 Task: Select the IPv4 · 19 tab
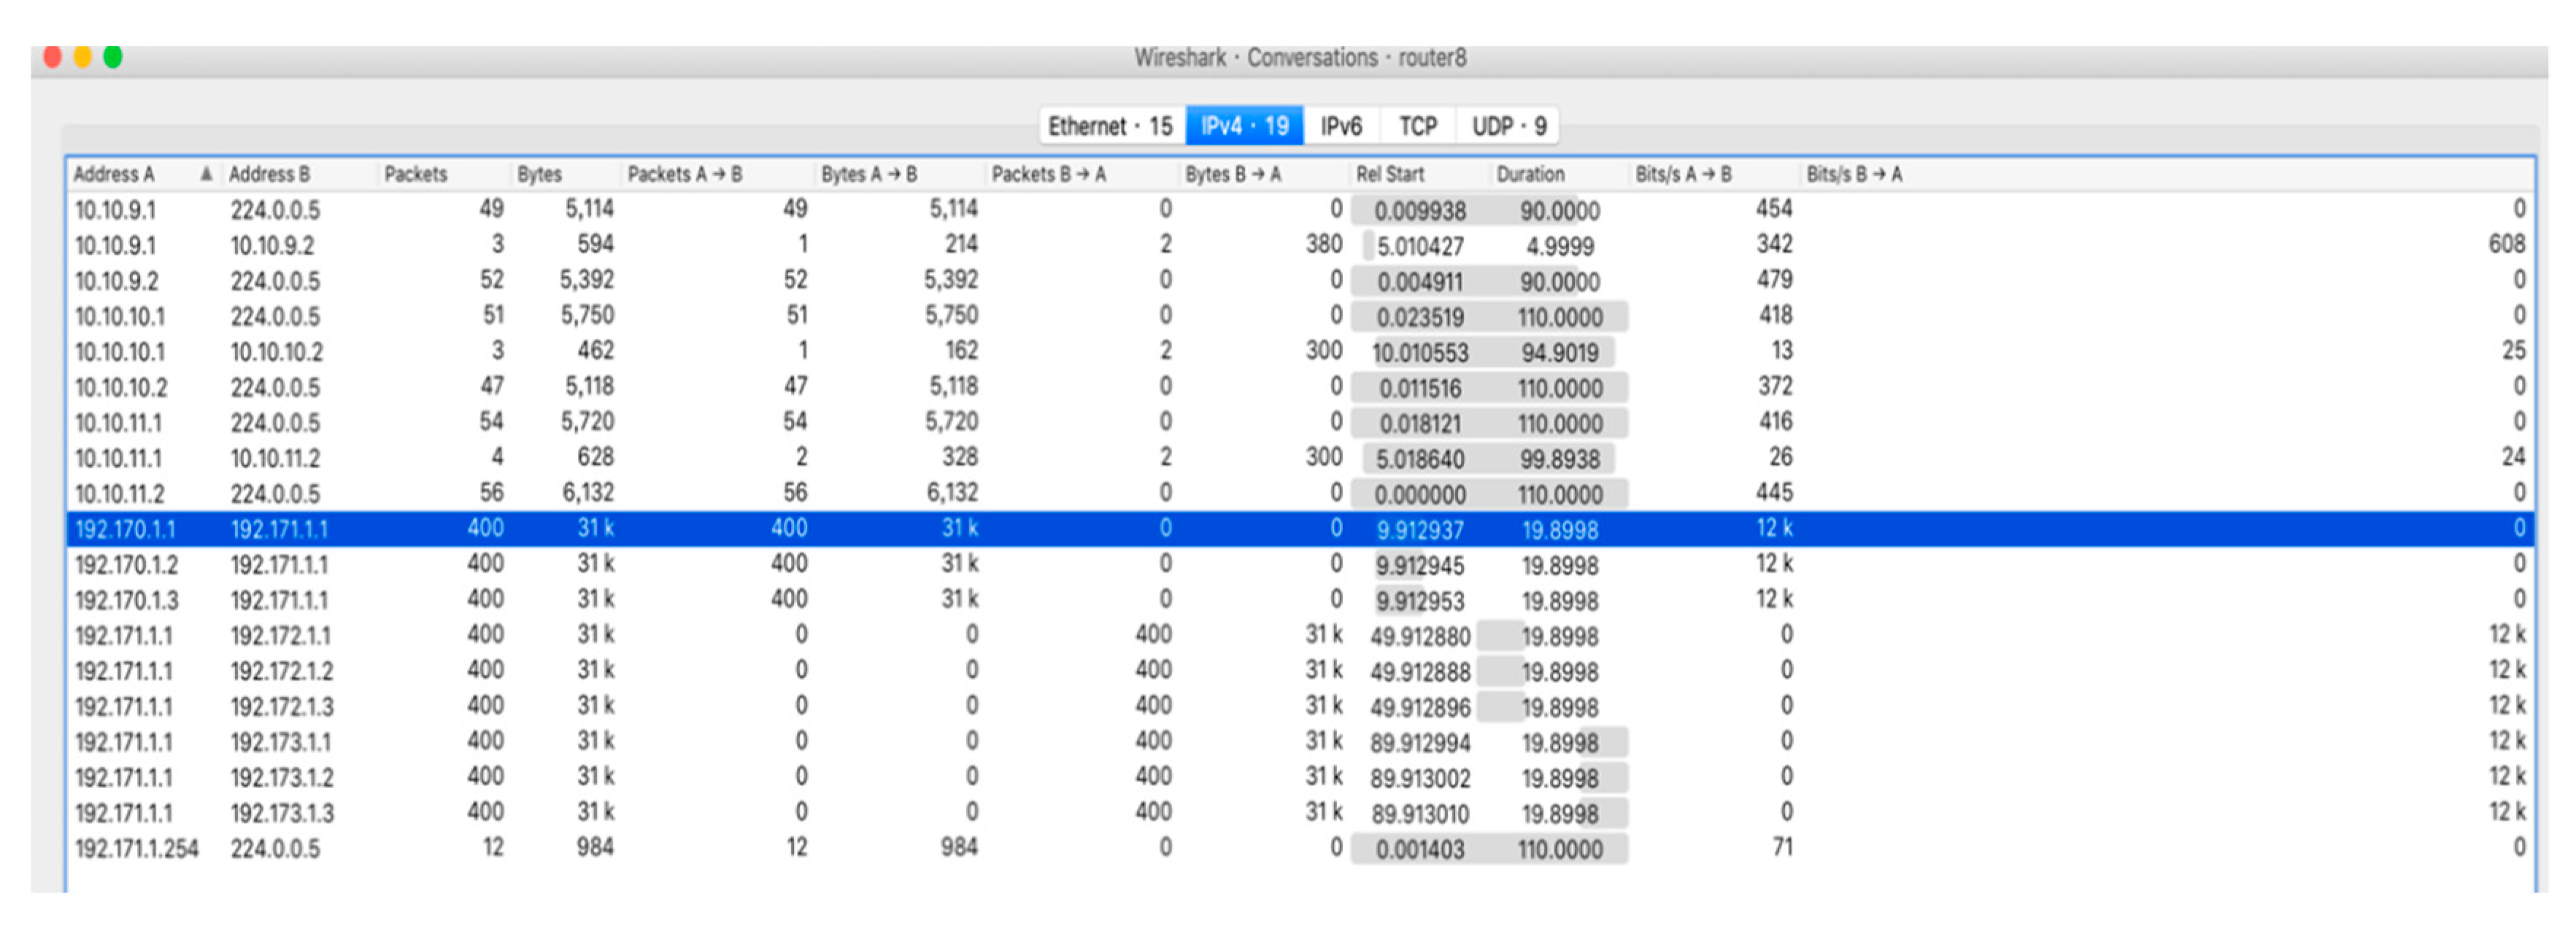(1244, 126)
